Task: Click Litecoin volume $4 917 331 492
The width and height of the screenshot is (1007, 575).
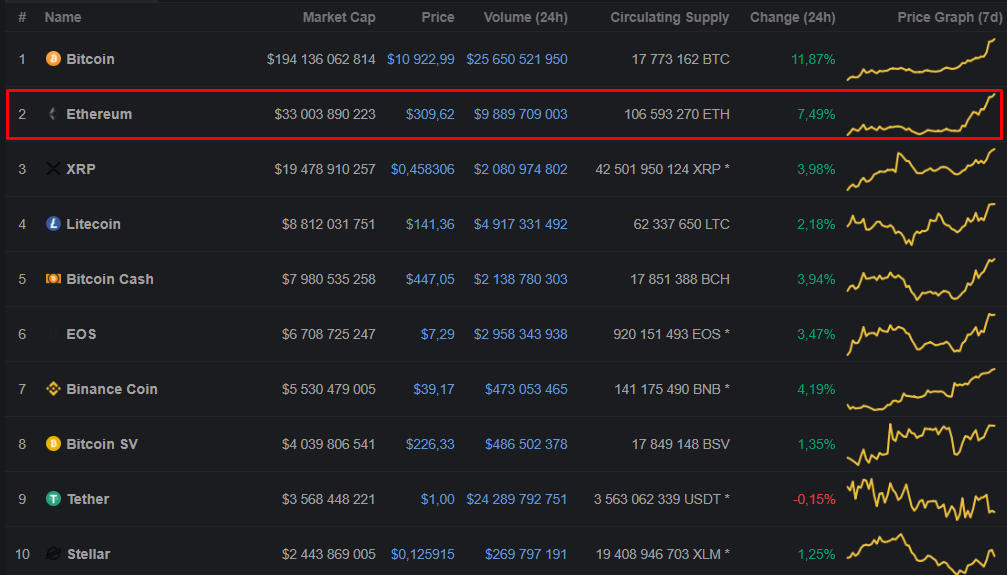Action: [521, 224]
